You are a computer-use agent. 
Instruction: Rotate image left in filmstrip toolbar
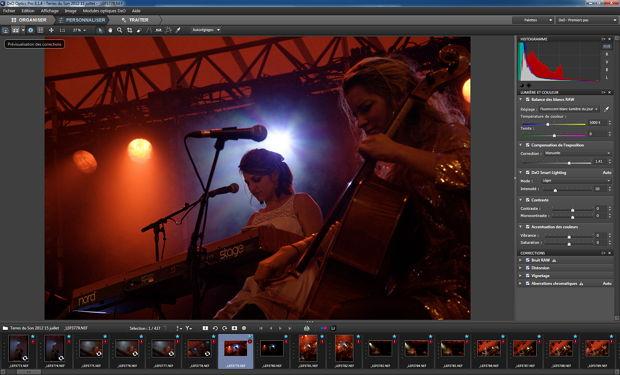[x=215, y=328]
